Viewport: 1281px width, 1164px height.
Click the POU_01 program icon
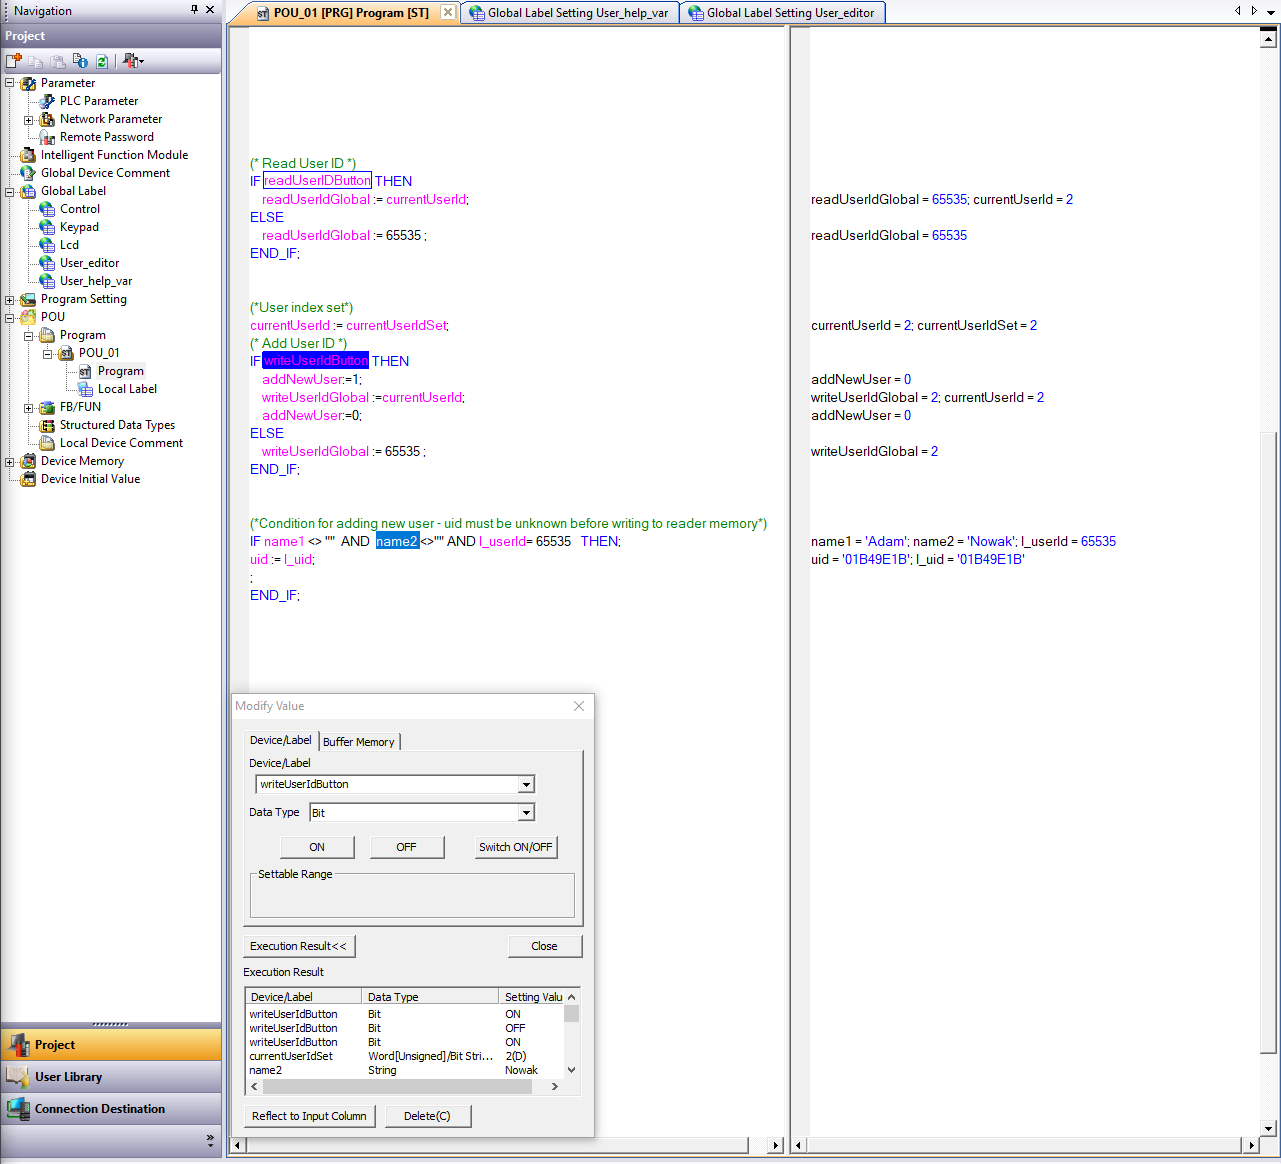tap(66, 353)
